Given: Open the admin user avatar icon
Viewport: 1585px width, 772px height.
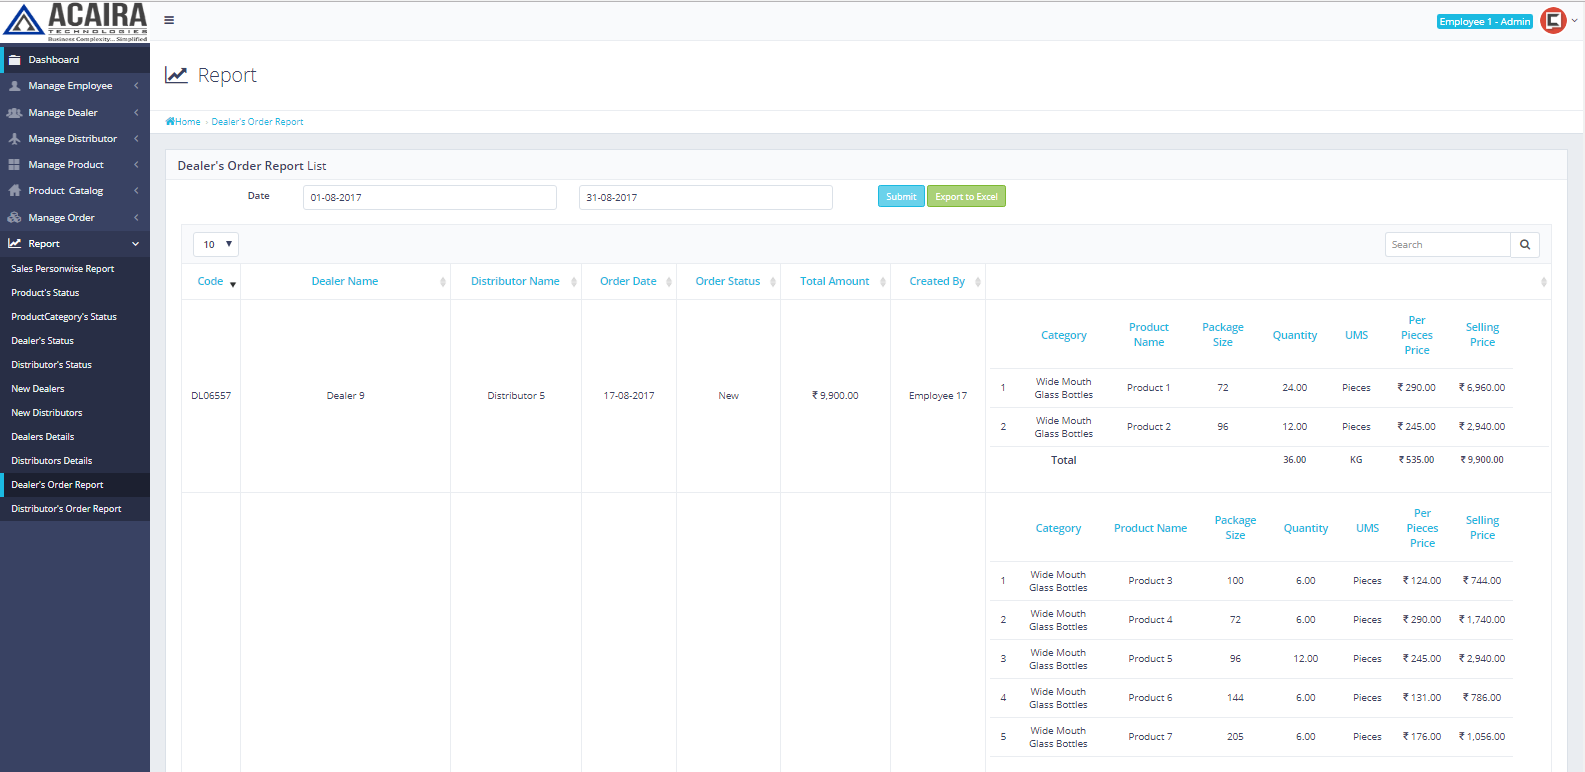Looking at the screenshot, I should pyautogui.click(x=1553, y=21).
